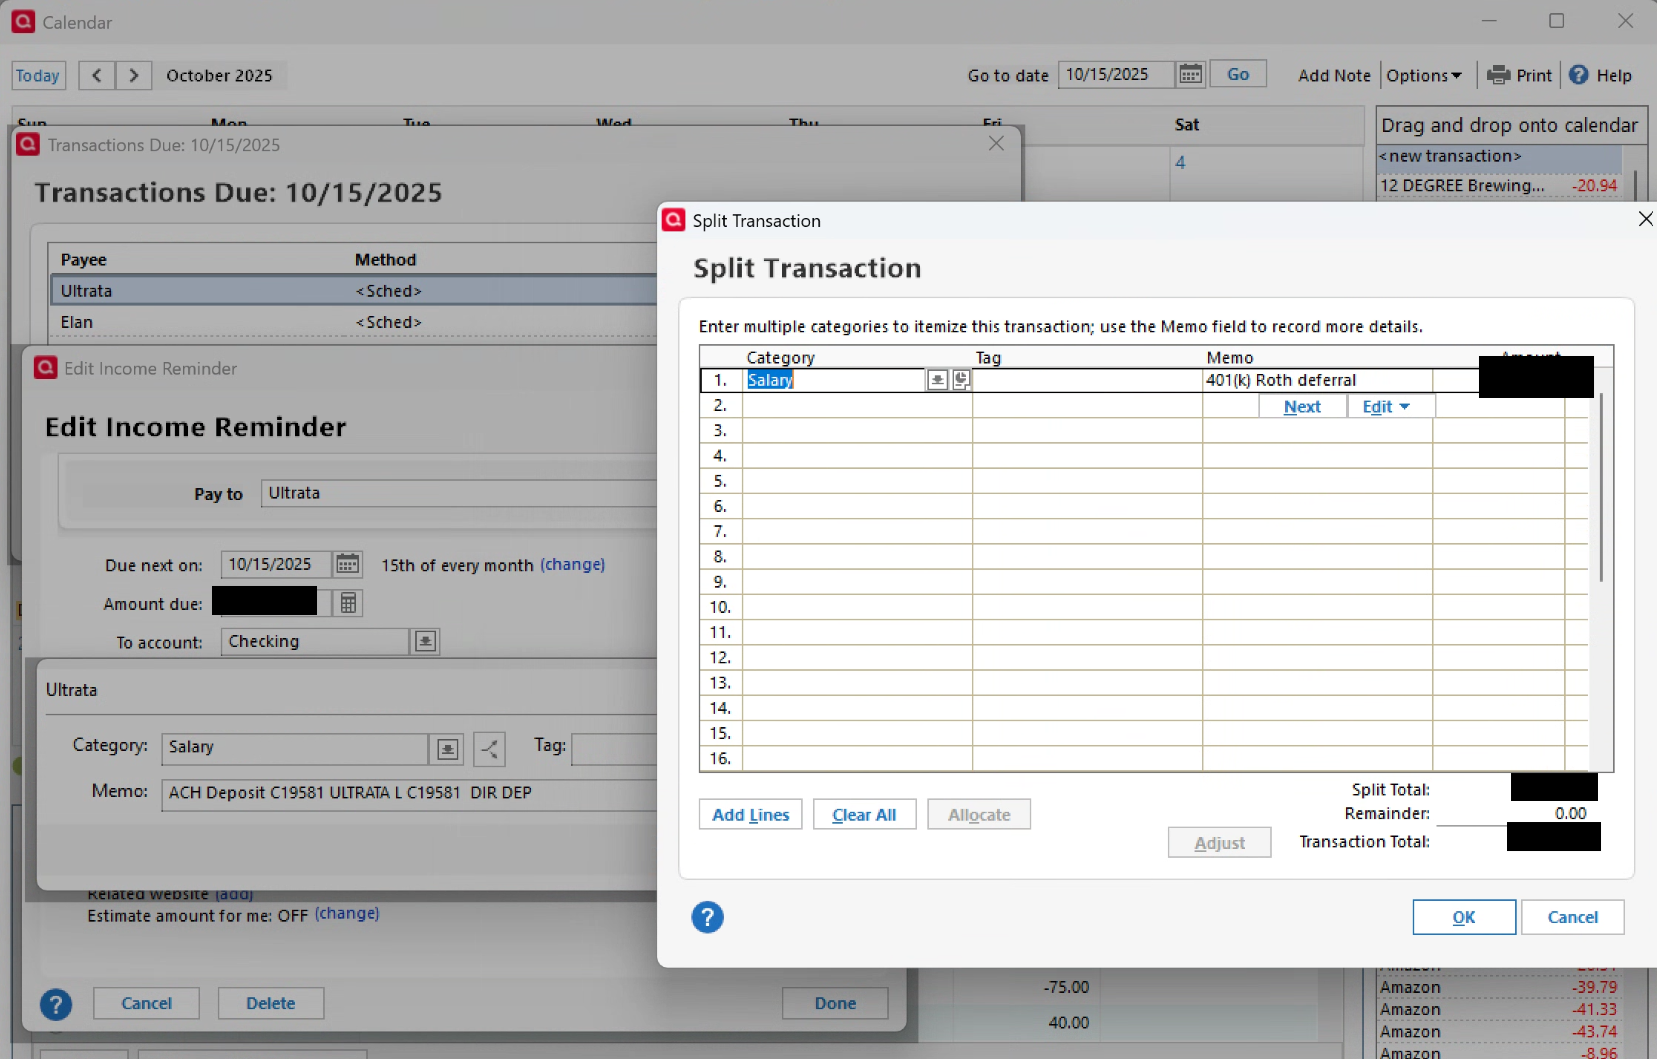
Task: Click the Print icon in Calendar
Action: (x=1498, y=75)
